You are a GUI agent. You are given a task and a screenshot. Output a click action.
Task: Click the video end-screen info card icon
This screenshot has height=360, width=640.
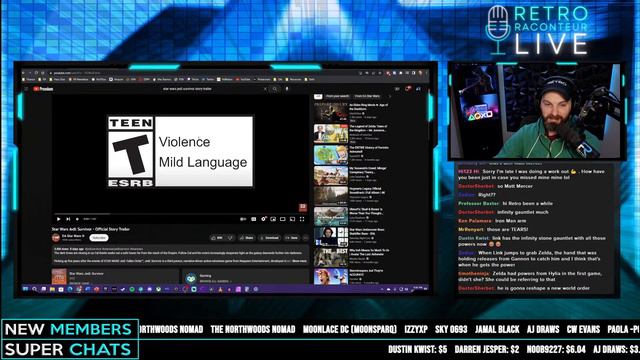tap(302, 207)
